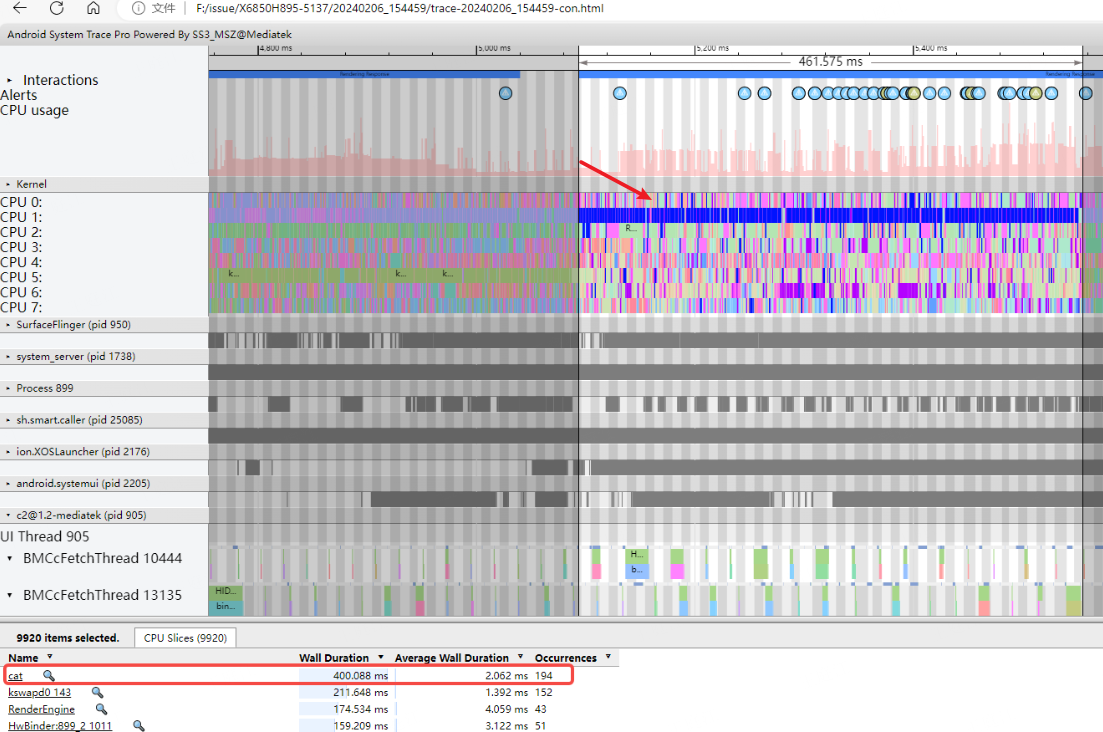Open the HwBinder:899_2 1011 link

(60, 726)
